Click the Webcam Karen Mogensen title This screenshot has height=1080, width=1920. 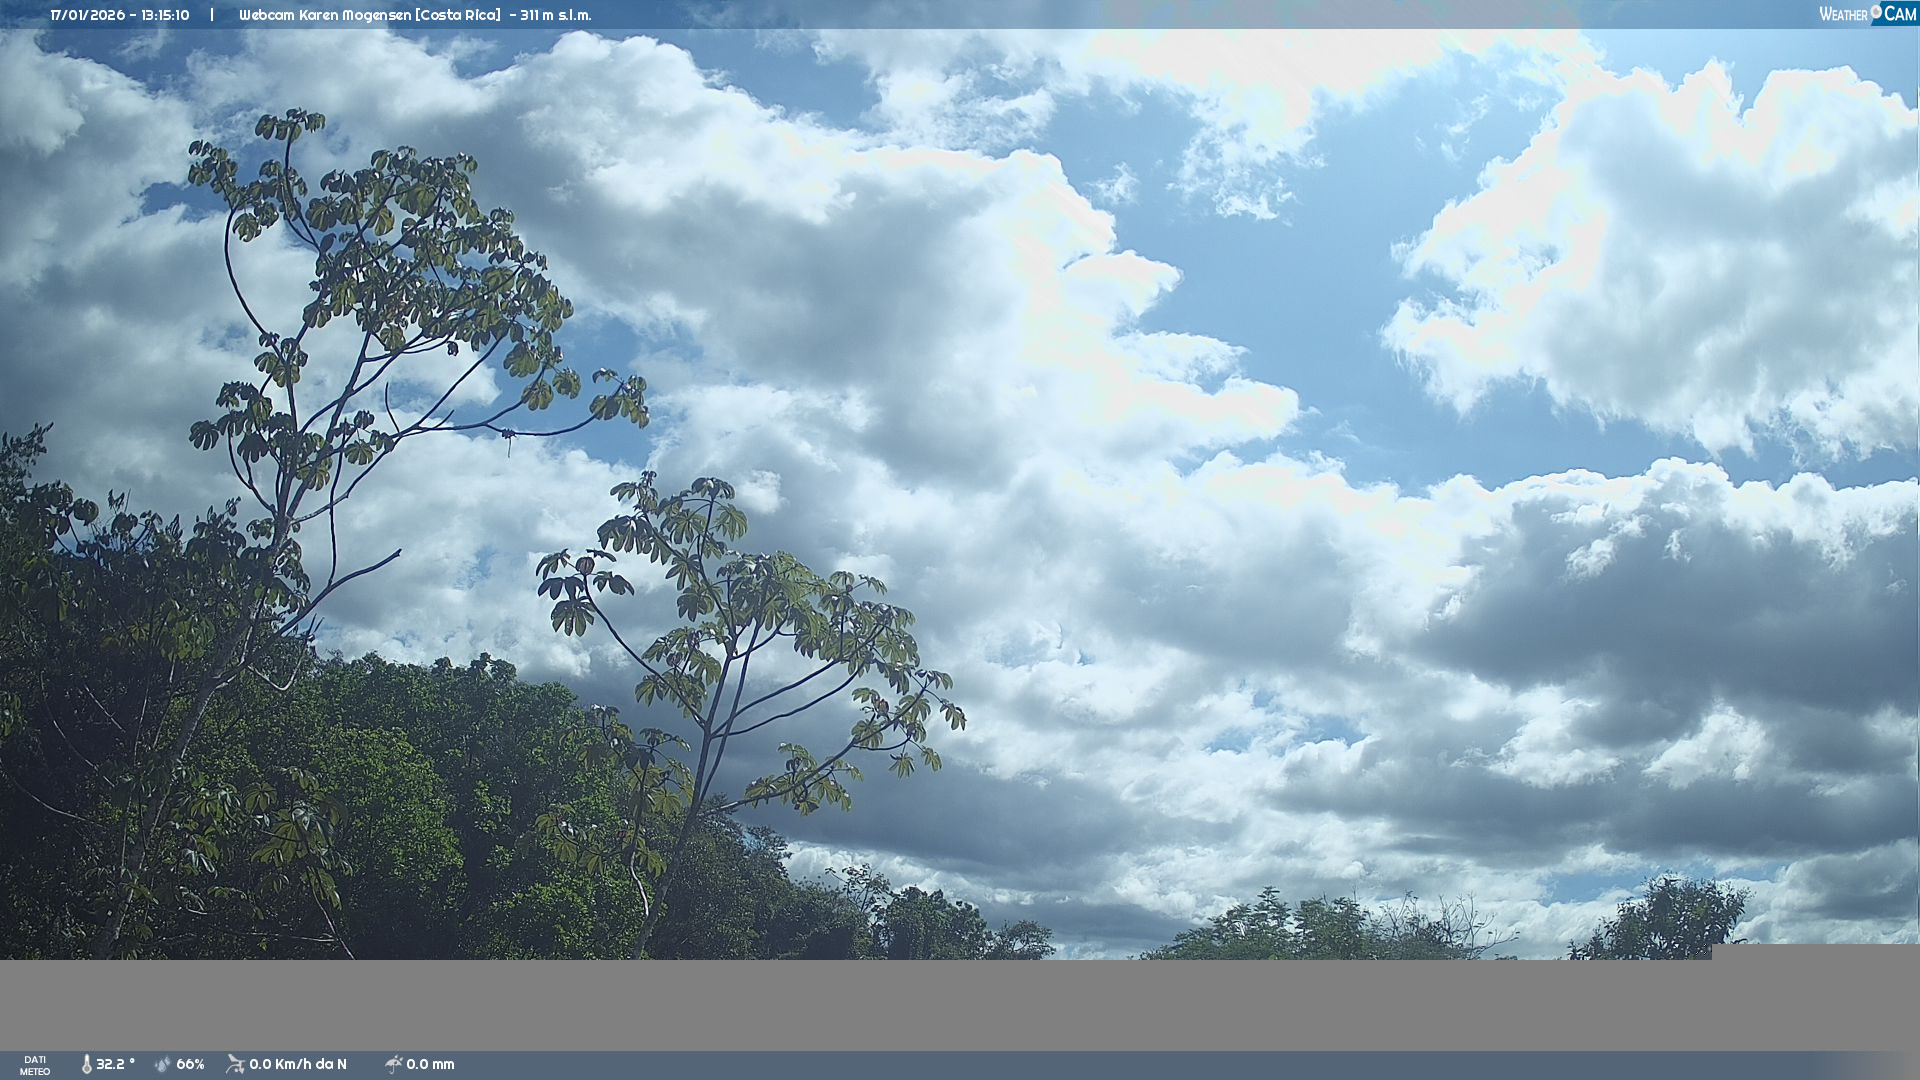325,15
